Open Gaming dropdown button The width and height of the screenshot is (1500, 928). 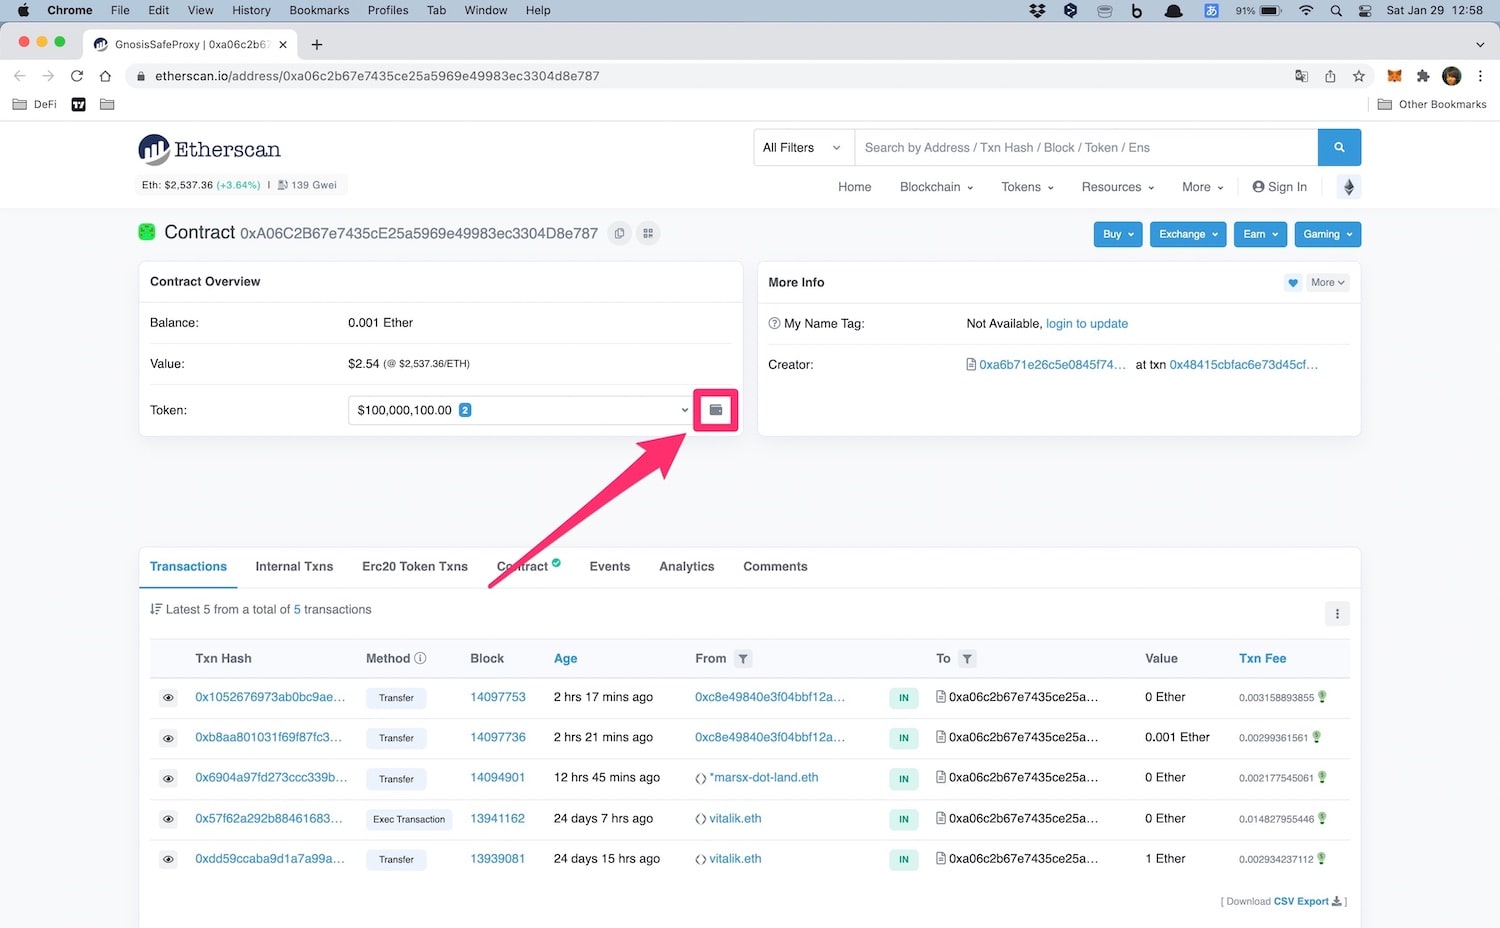(1327, 234)
